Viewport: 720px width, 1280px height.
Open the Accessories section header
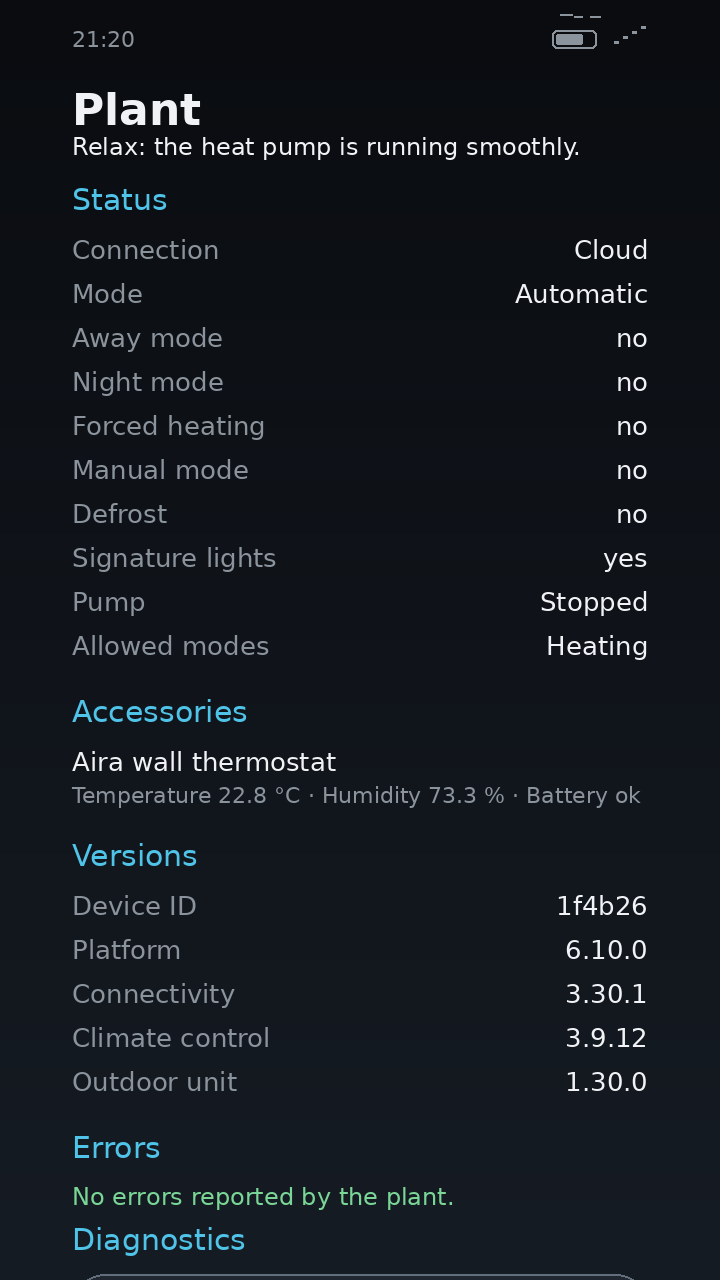pyautogui.click(x=160, y=712)
